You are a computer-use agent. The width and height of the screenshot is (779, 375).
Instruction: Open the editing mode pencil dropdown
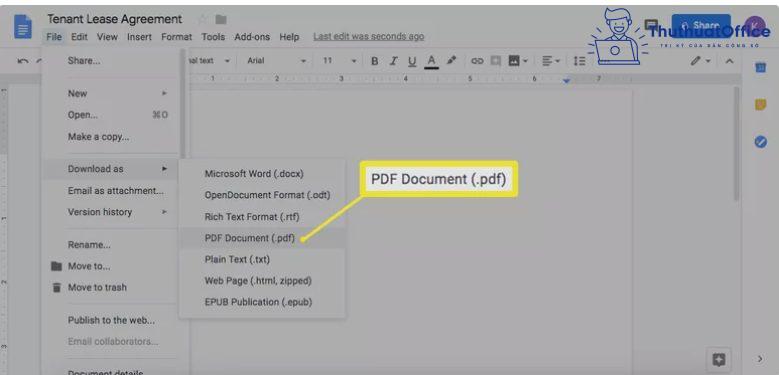click(x=700, y=61)
